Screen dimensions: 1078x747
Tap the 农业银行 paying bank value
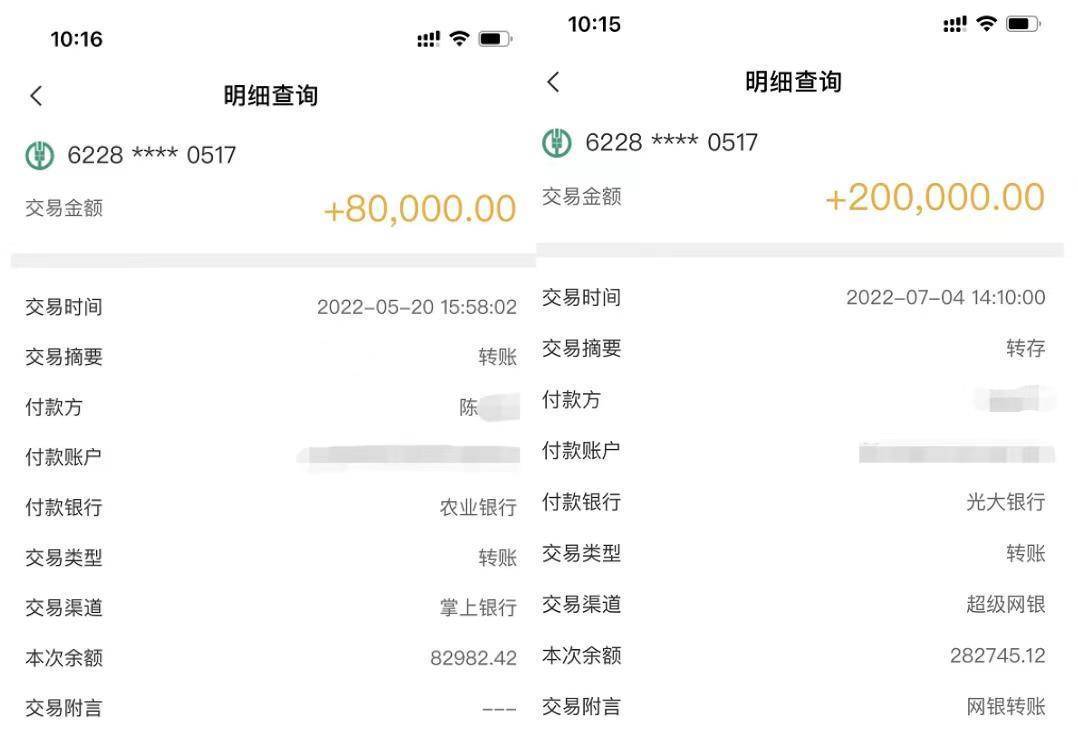478,508
